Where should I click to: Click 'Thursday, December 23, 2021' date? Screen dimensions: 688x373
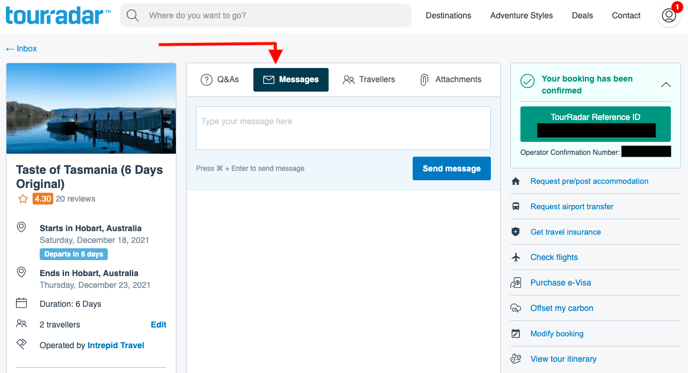pyautogui.click(x=95, y=285)
